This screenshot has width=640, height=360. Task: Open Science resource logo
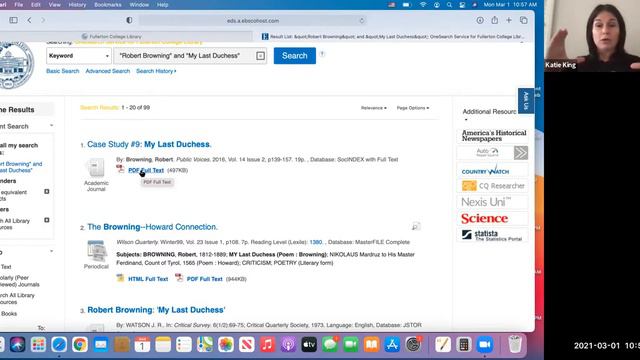pos(484,218)
